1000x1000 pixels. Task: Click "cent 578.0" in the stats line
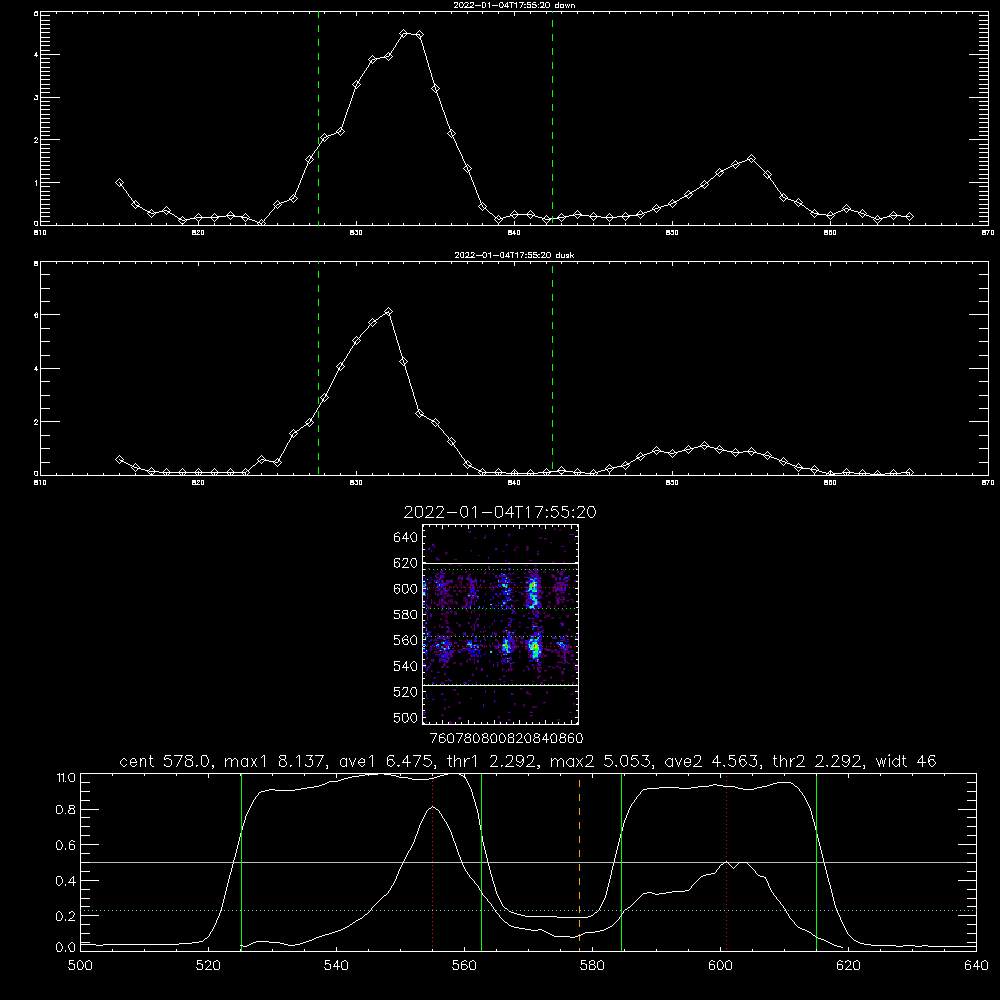pos(165,761)
